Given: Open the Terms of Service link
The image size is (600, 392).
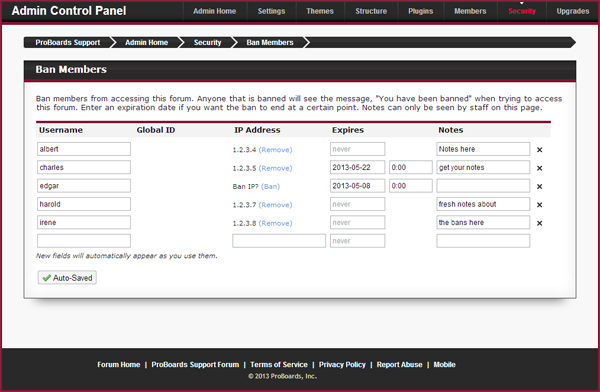Looking at the screenshot, I should tap(279, 364).
